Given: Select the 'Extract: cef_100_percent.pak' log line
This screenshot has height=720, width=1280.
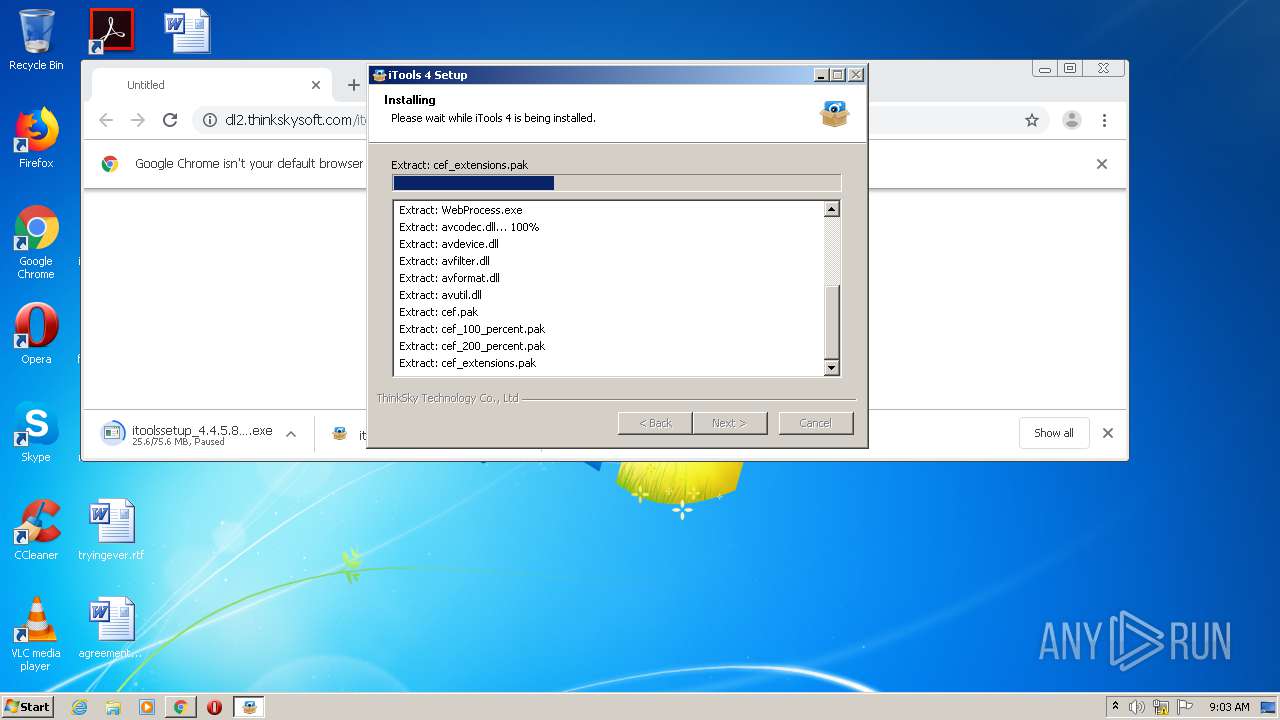Looking at the screenshot, I should pyautogui.click(x=472, y=329).
